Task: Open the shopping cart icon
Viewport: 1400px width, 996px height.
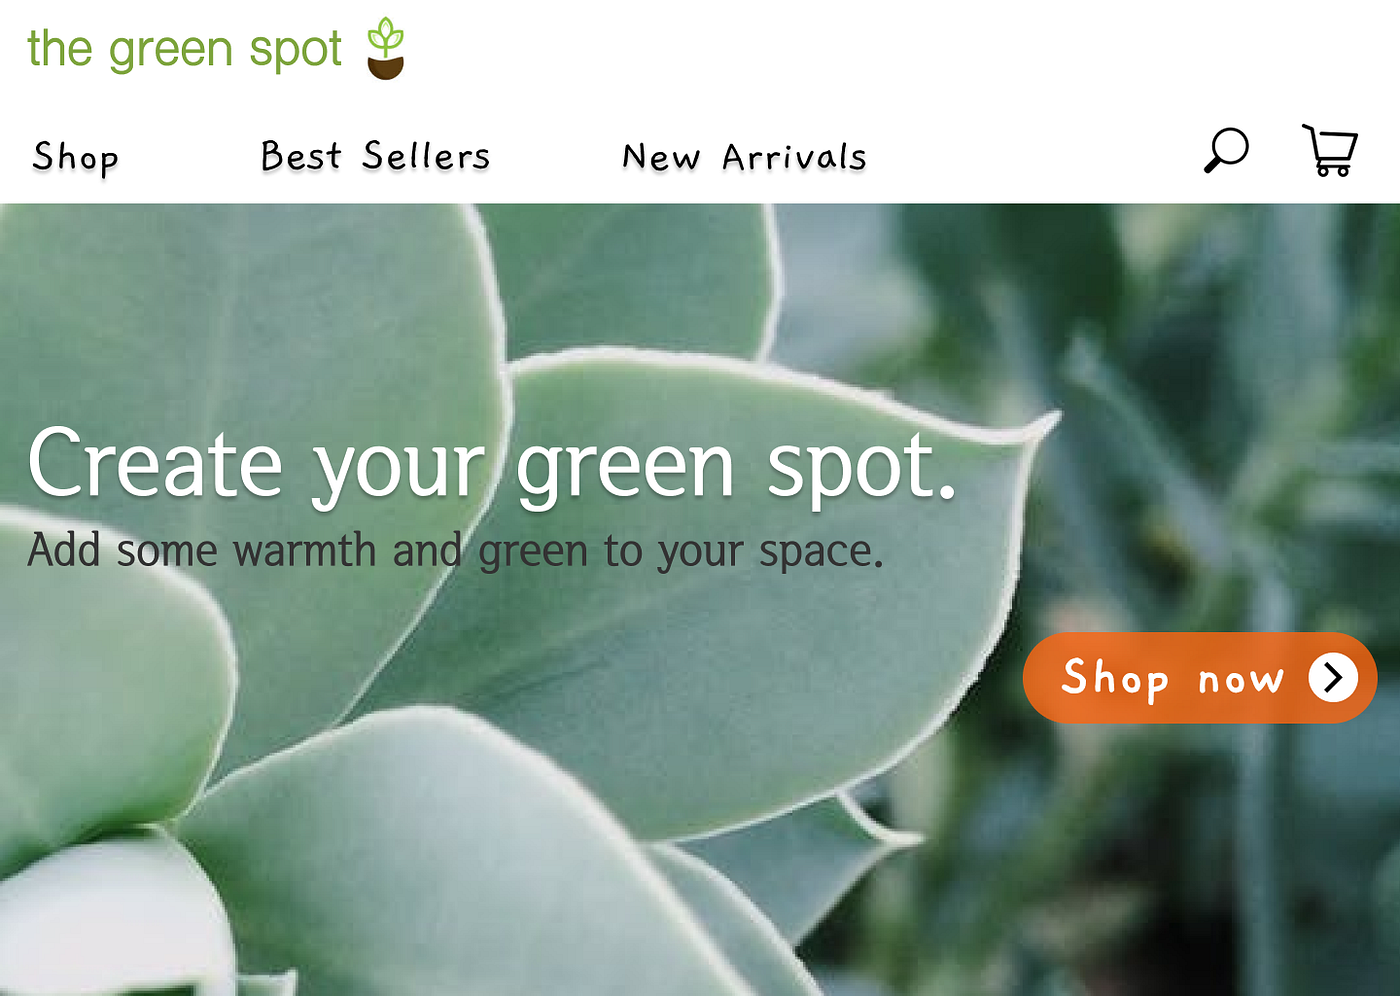Action: tap(1330, 151)
